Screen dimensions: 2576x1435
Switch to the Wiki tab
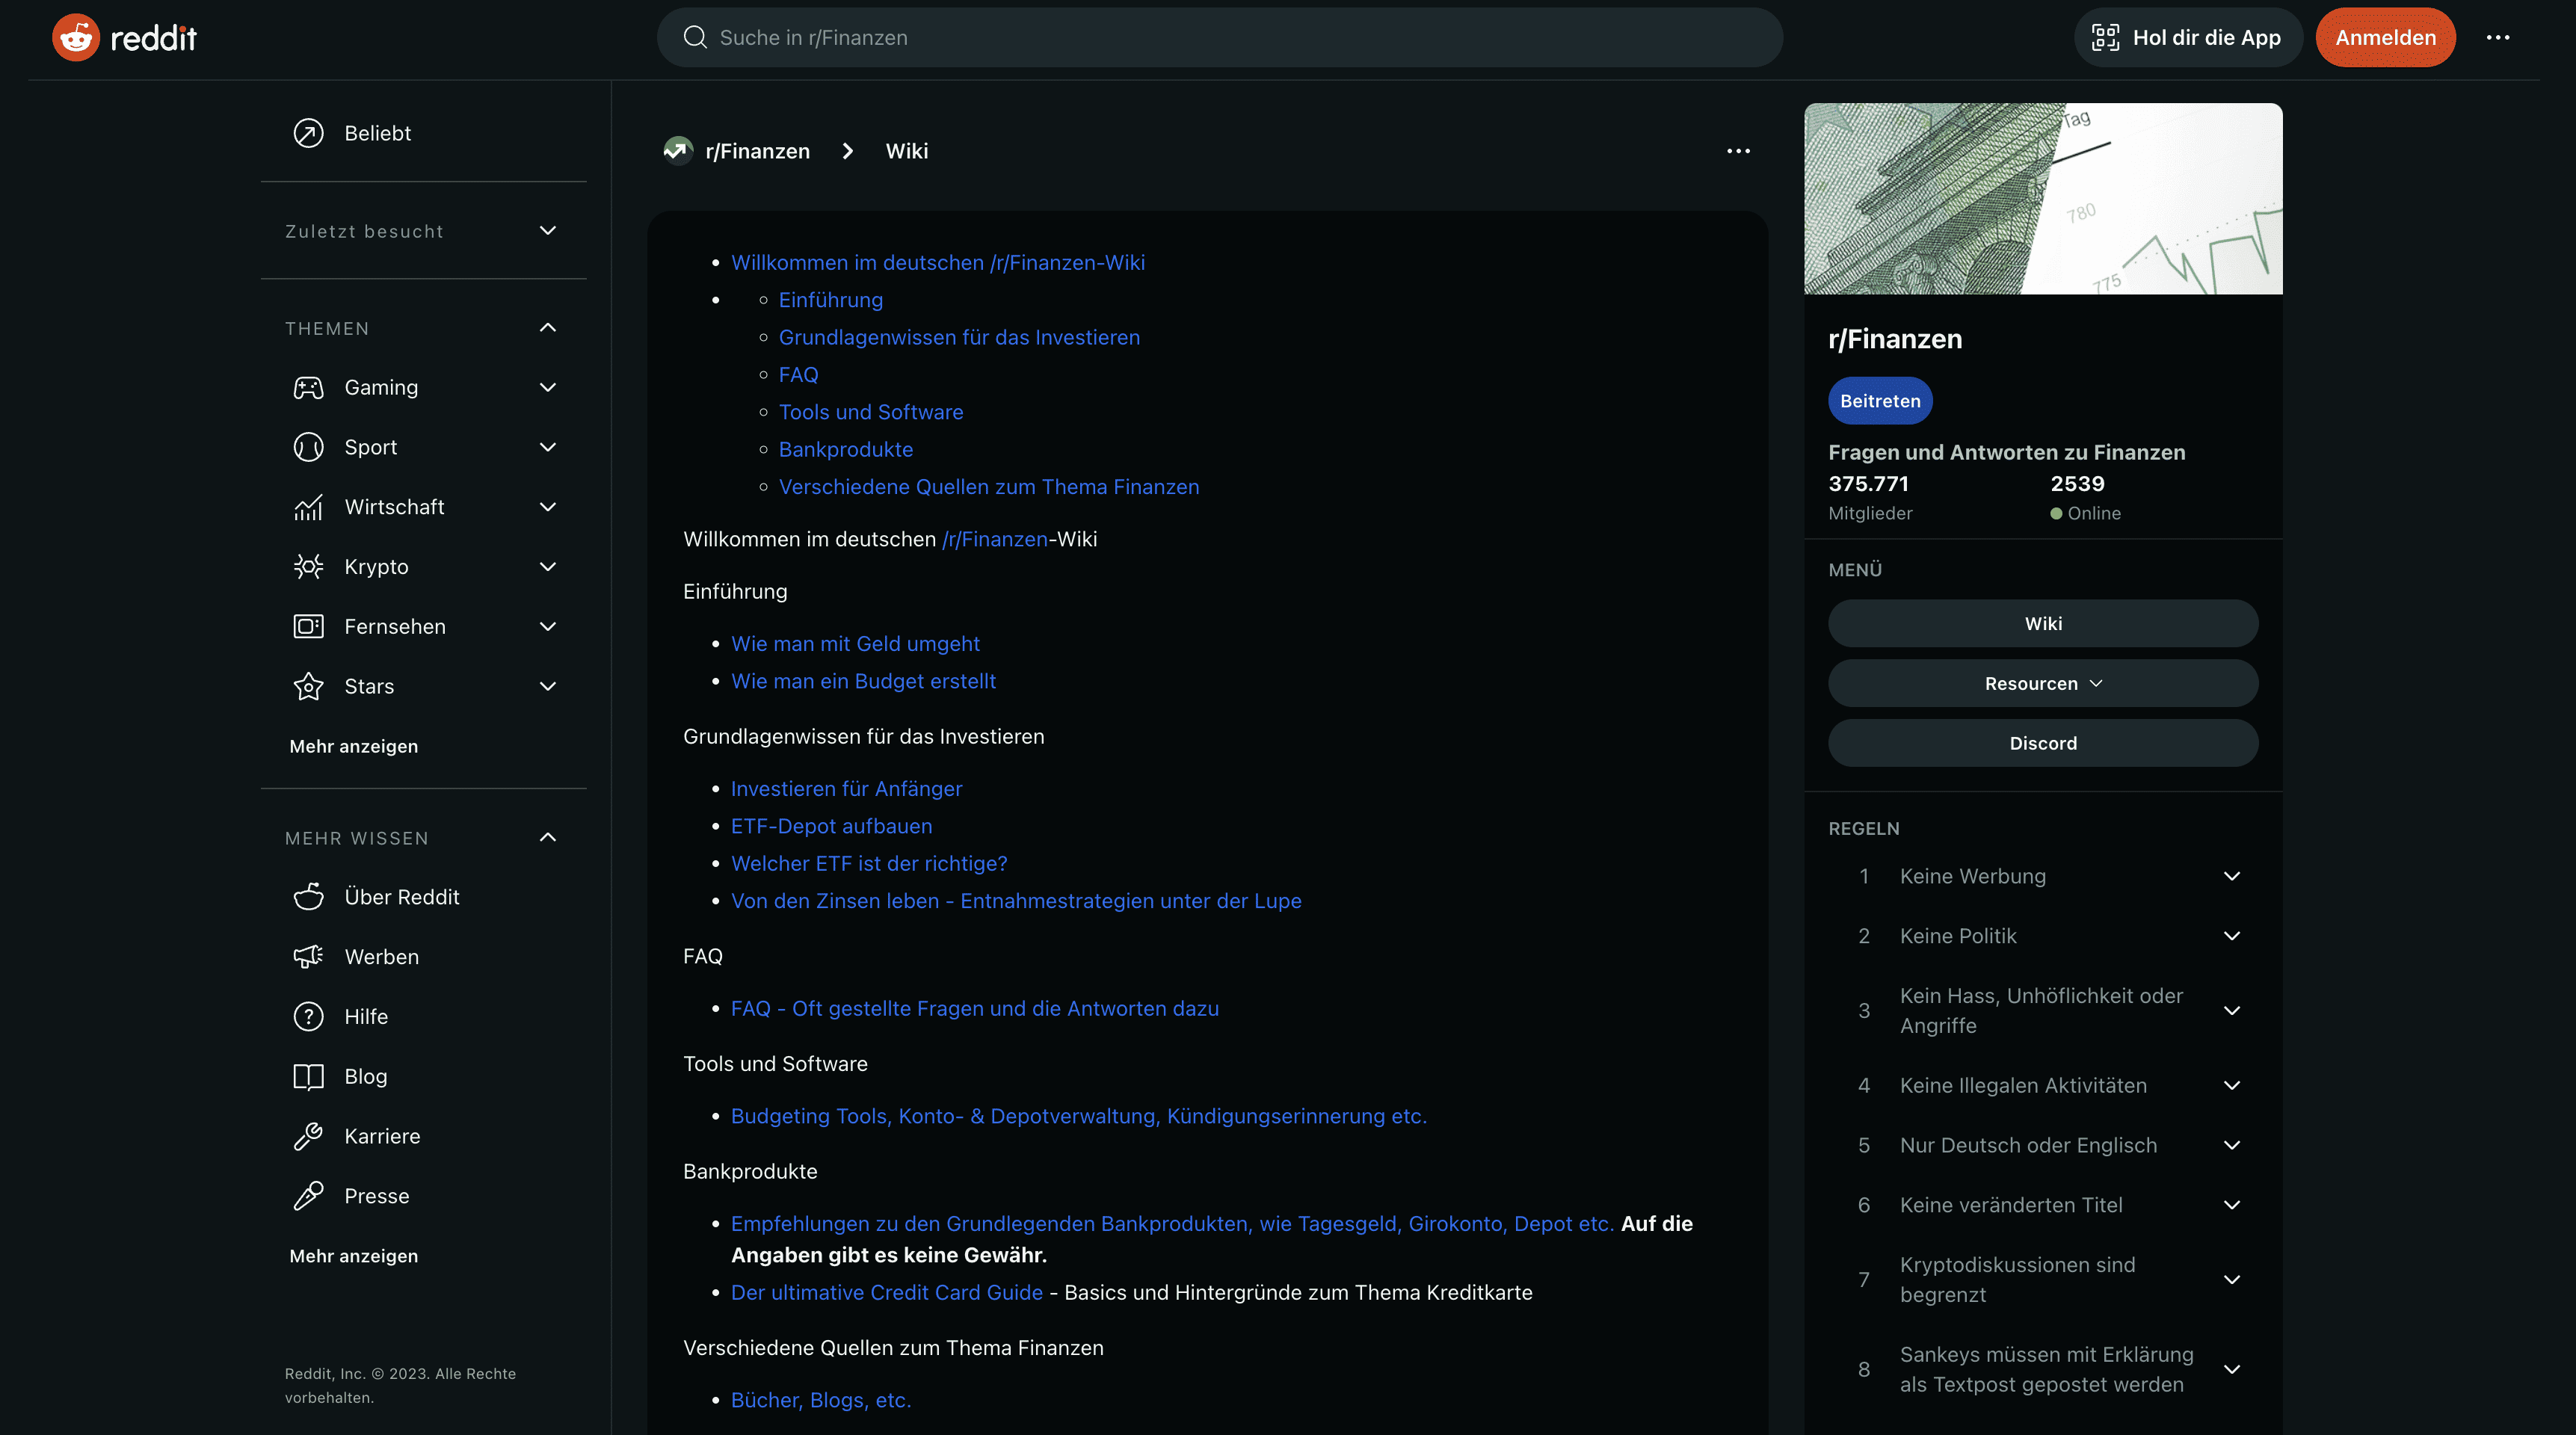click(2043, 623)
